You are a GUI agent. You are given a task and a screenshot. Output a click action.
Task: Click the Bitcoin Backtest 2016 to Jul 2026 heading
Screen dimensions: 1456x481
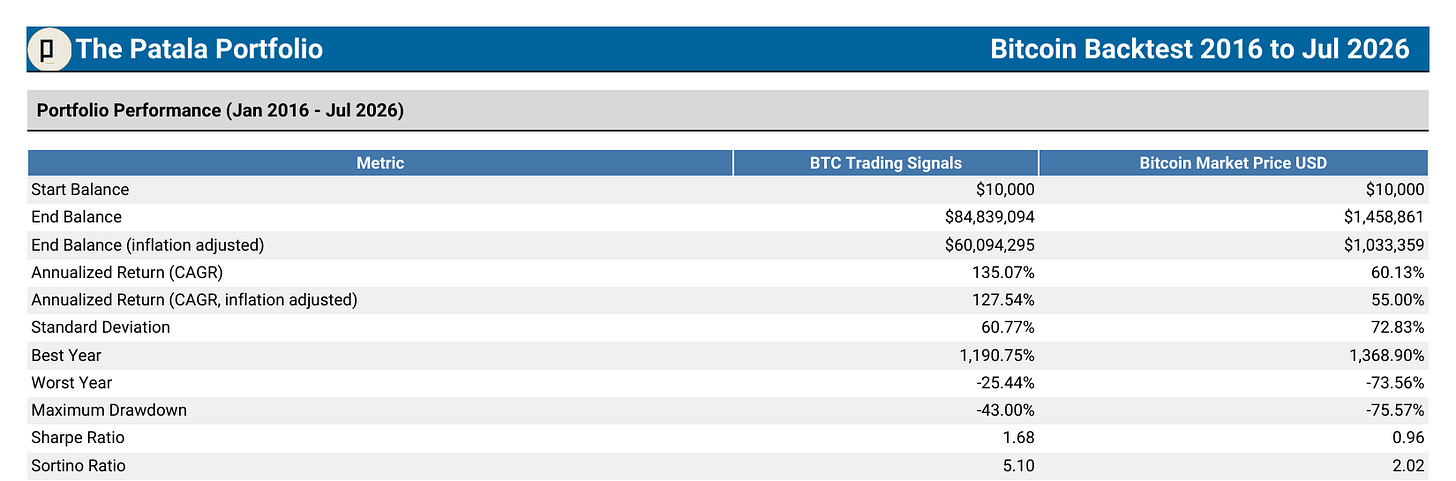click(1199, 49)
